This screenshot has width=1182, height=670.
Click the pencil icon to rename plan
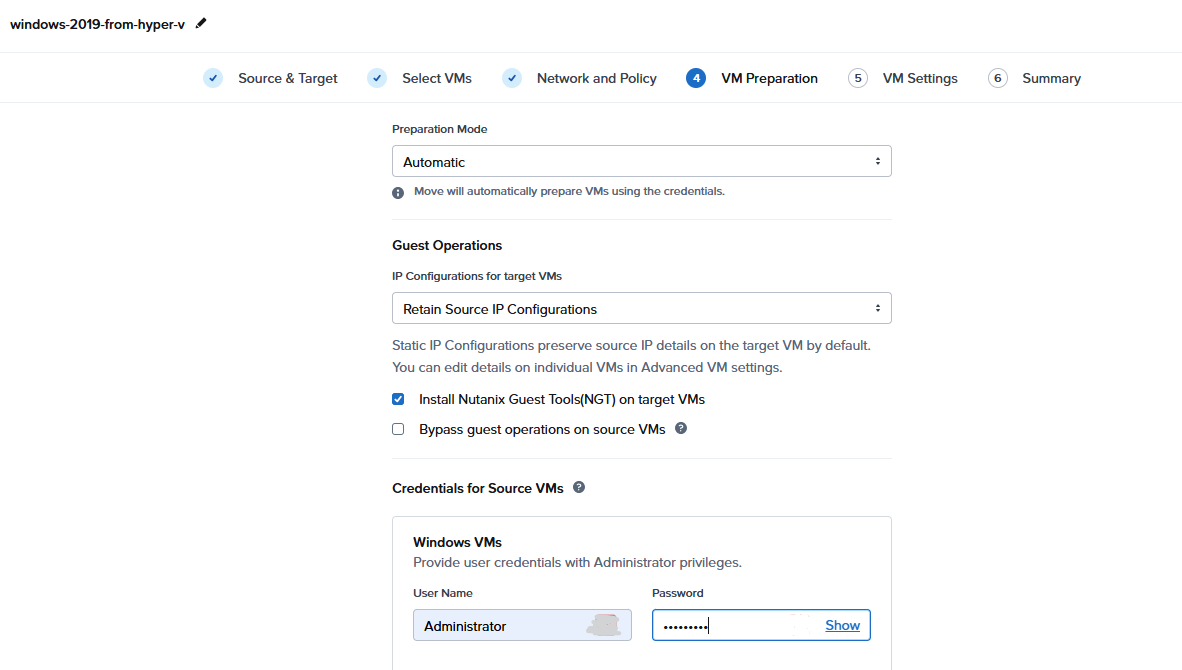coord(201,23)
